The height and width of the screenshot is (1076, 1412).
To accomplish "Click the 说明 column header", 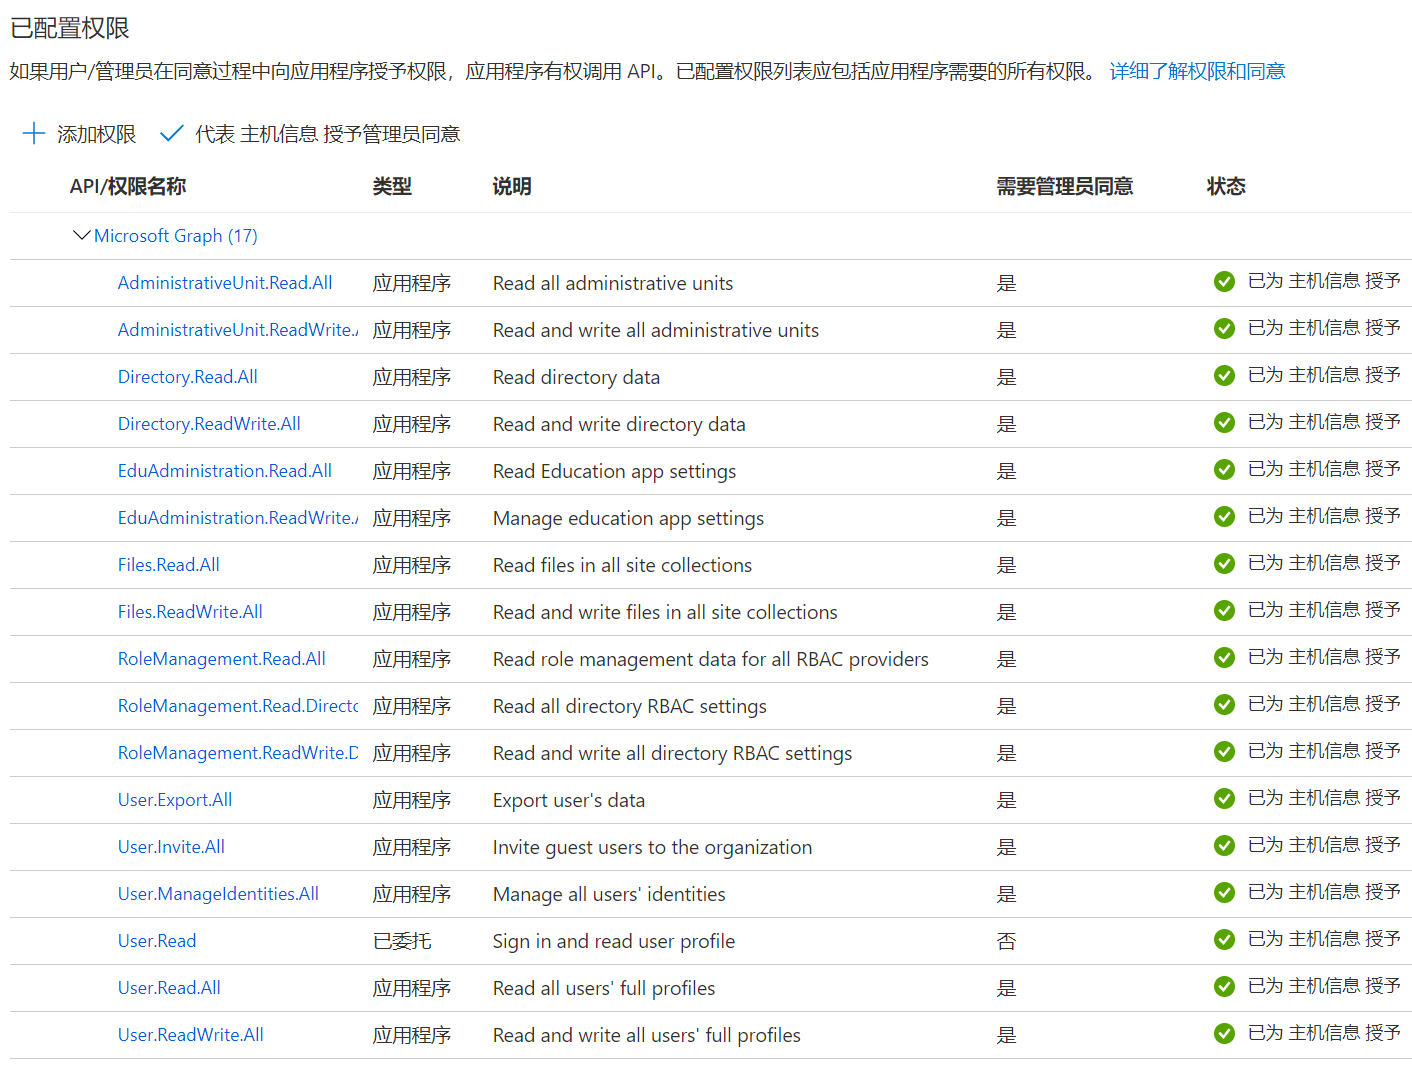I will (512, 186).
